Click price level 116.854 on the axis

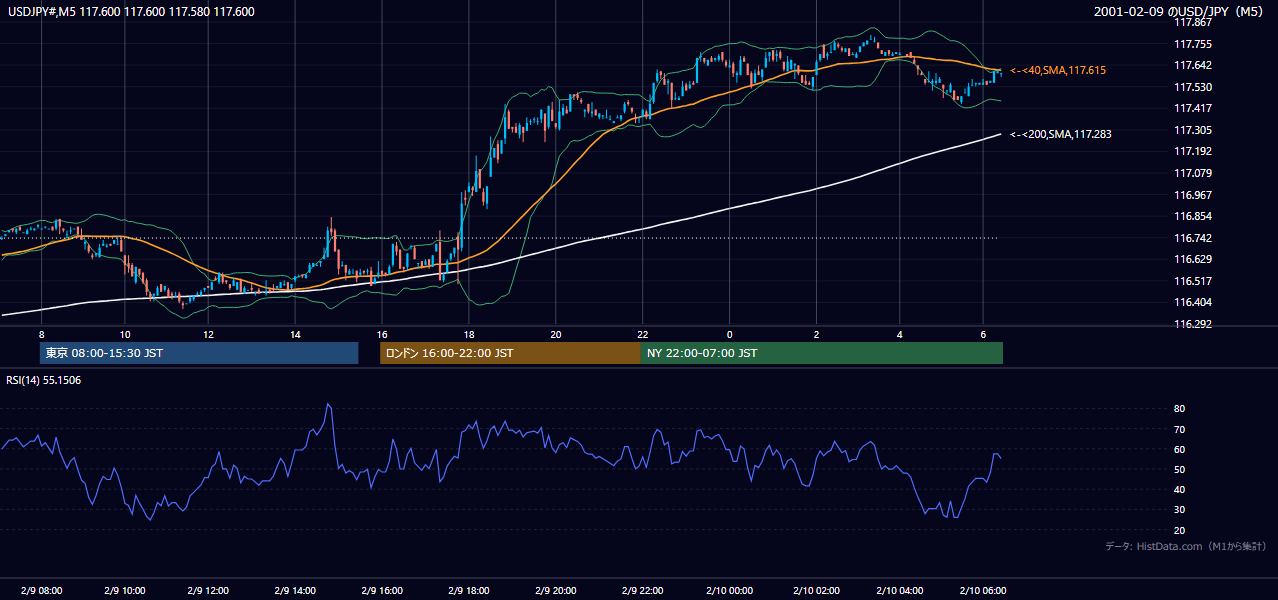(x=1192, y=216)
